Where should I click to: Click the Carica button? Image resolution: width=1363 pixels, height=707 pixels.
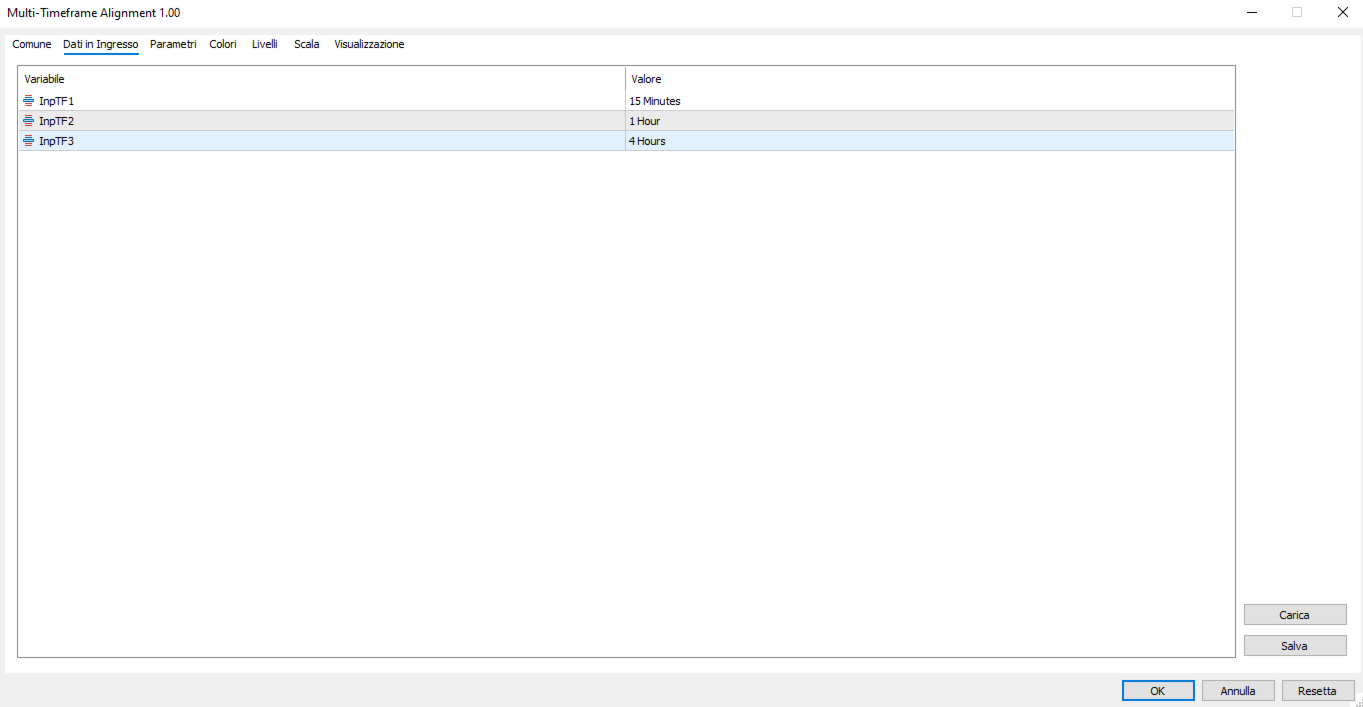point(1295,615)
